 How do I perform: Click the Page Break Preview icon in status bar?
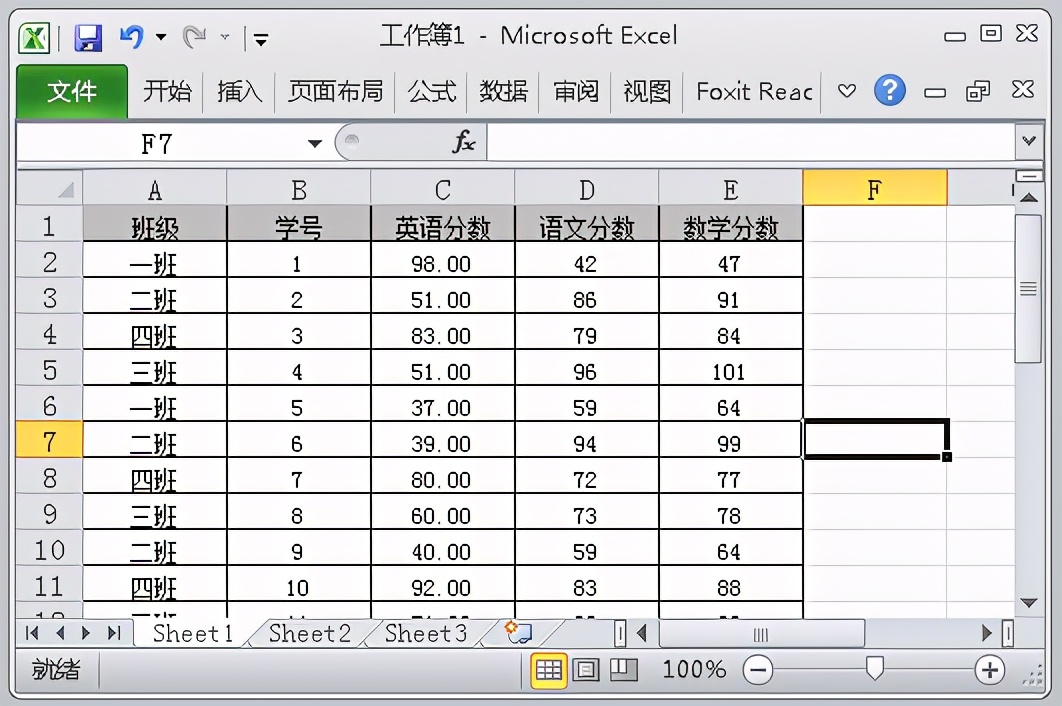(x=624, y=670)
